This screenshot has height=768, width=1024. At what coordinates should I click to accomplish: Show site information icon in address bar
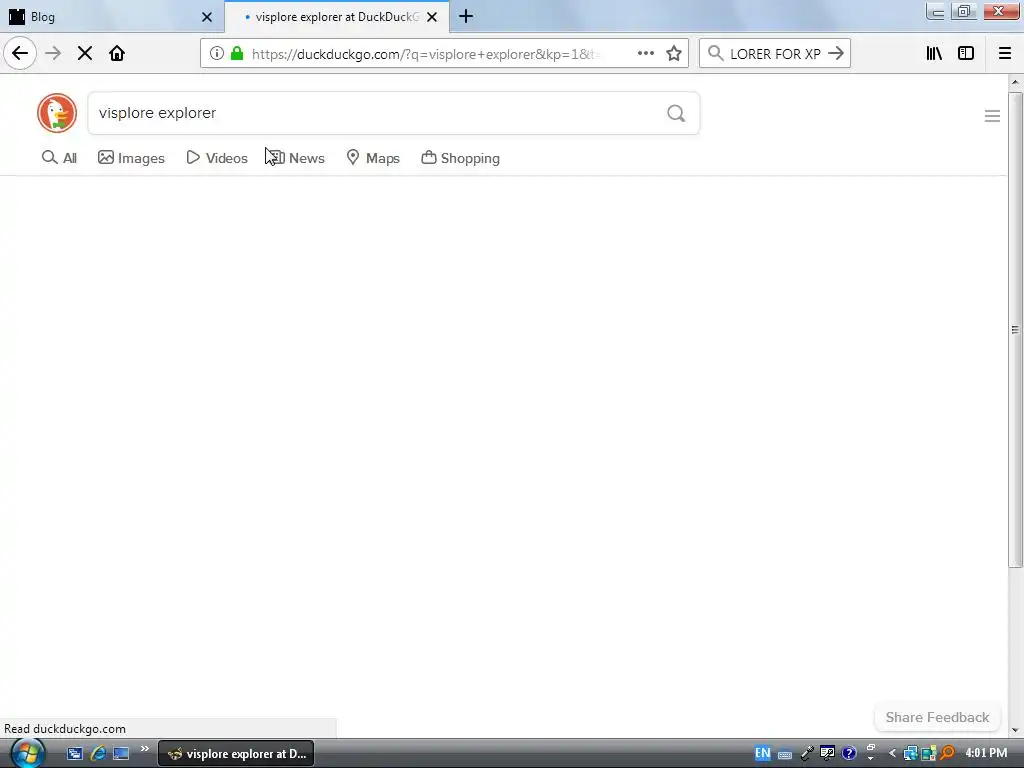(x=217, y=54)
